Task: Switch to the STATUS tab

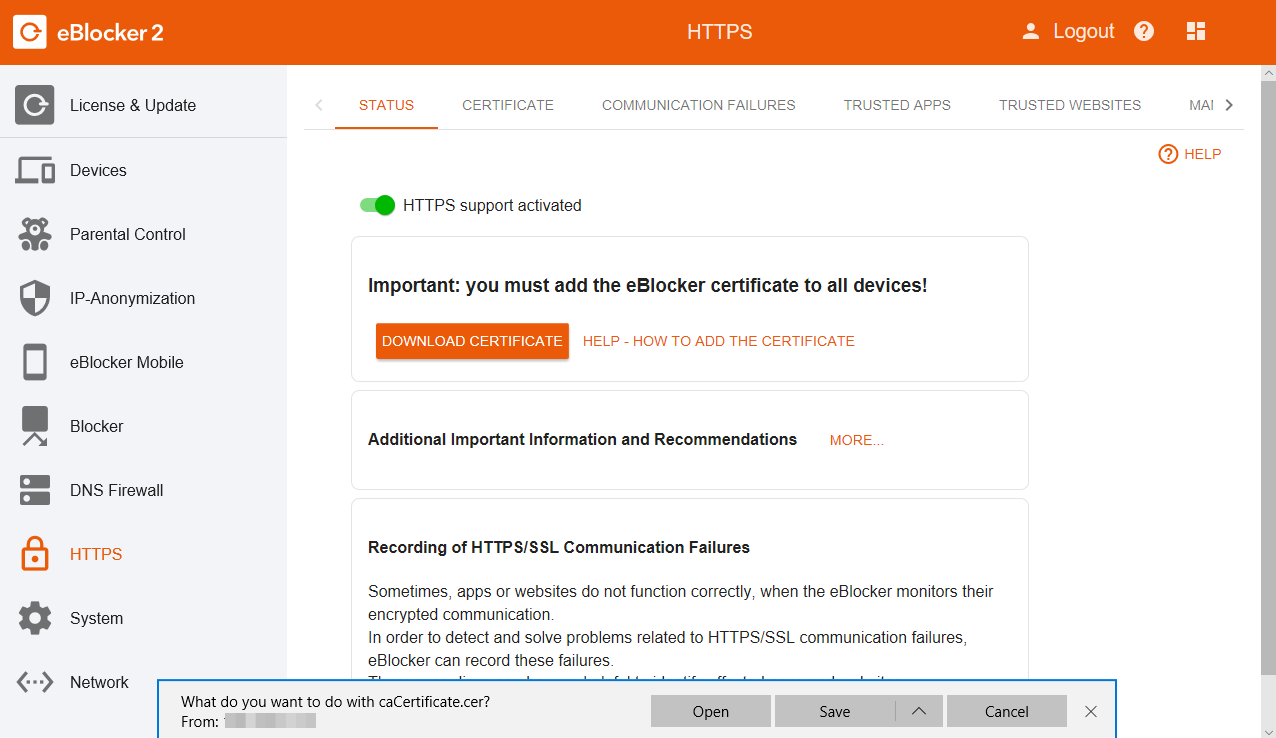Action: pyautogui.click(x=386, y=105)
